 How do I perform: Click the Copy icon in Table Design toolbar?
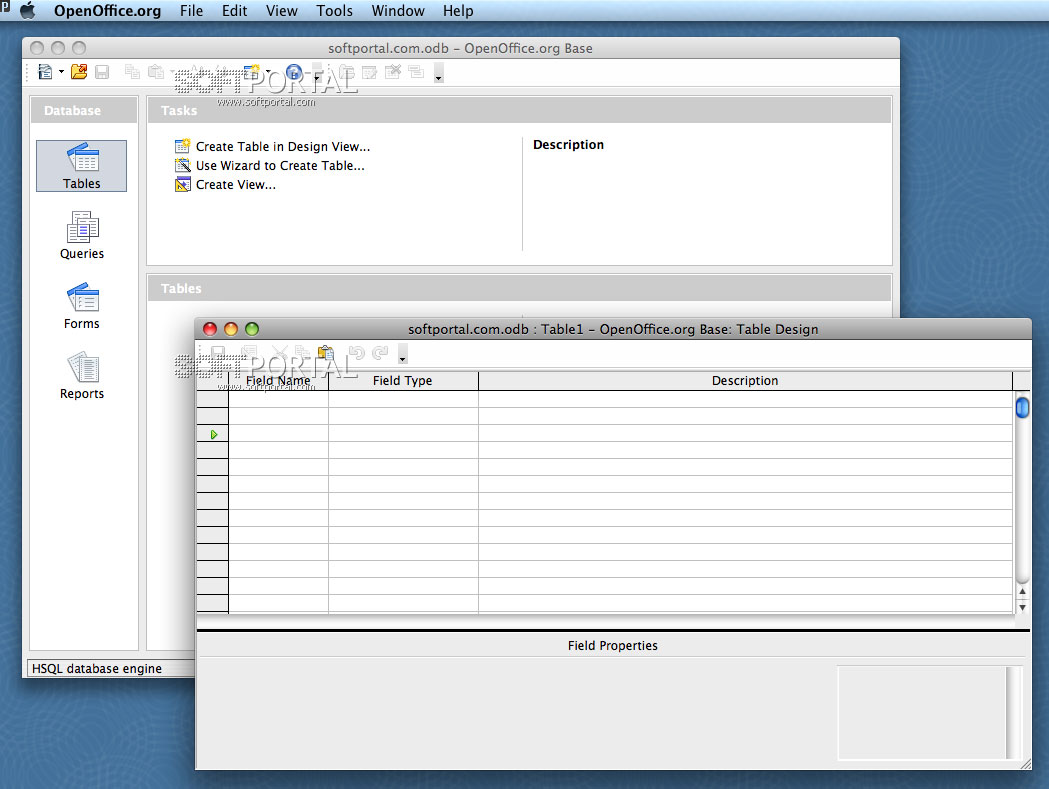tap(302, 353)
